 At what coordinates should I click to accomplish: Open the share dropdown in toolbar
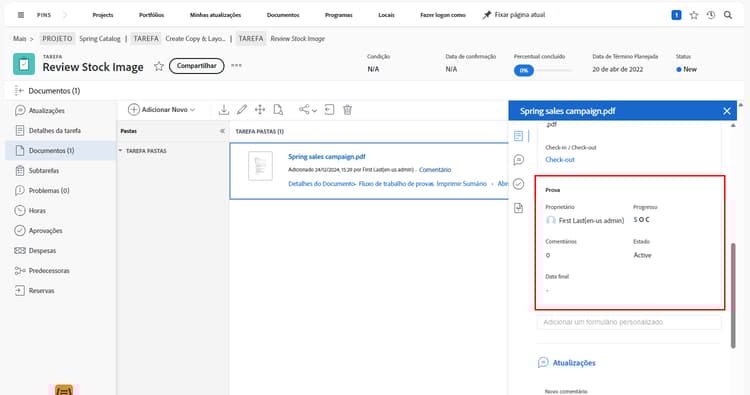(308, 110)
